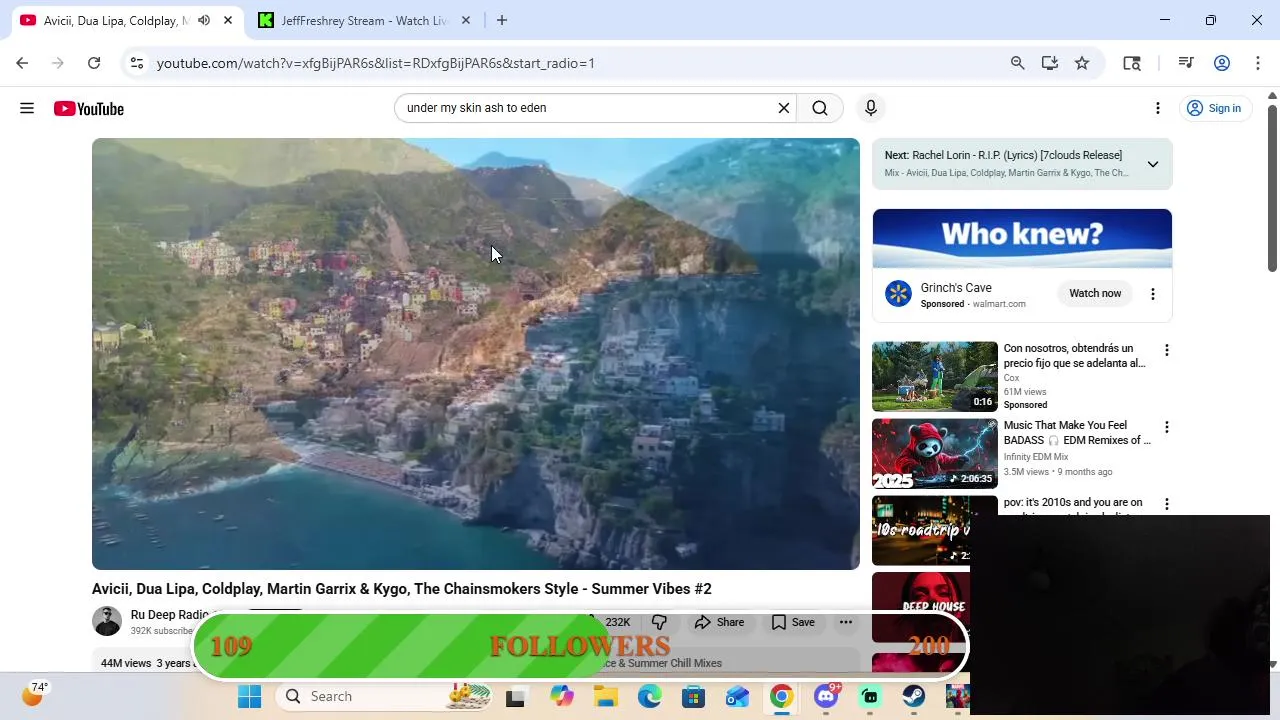Open File Explorer from taskbar

(606, 696)
